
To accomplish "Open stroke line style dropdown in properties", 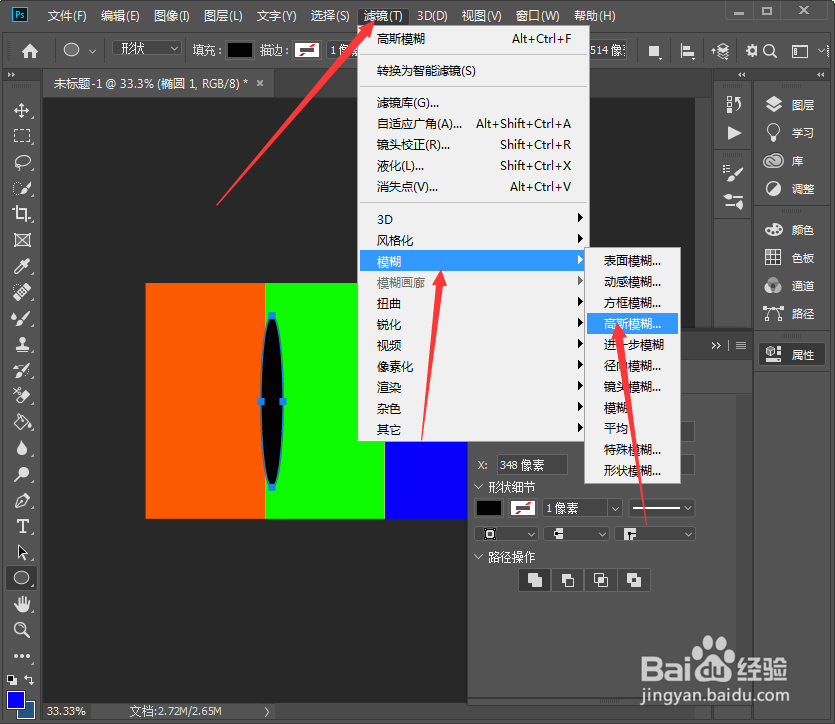I will [x=662, y=508].
